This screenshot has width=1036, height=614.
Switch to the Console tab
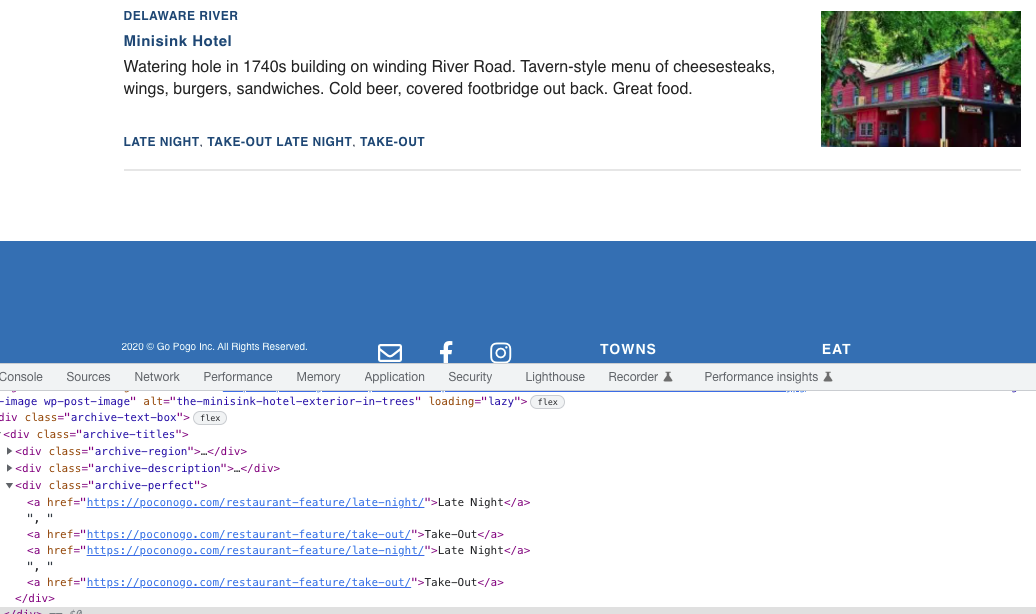21,377
